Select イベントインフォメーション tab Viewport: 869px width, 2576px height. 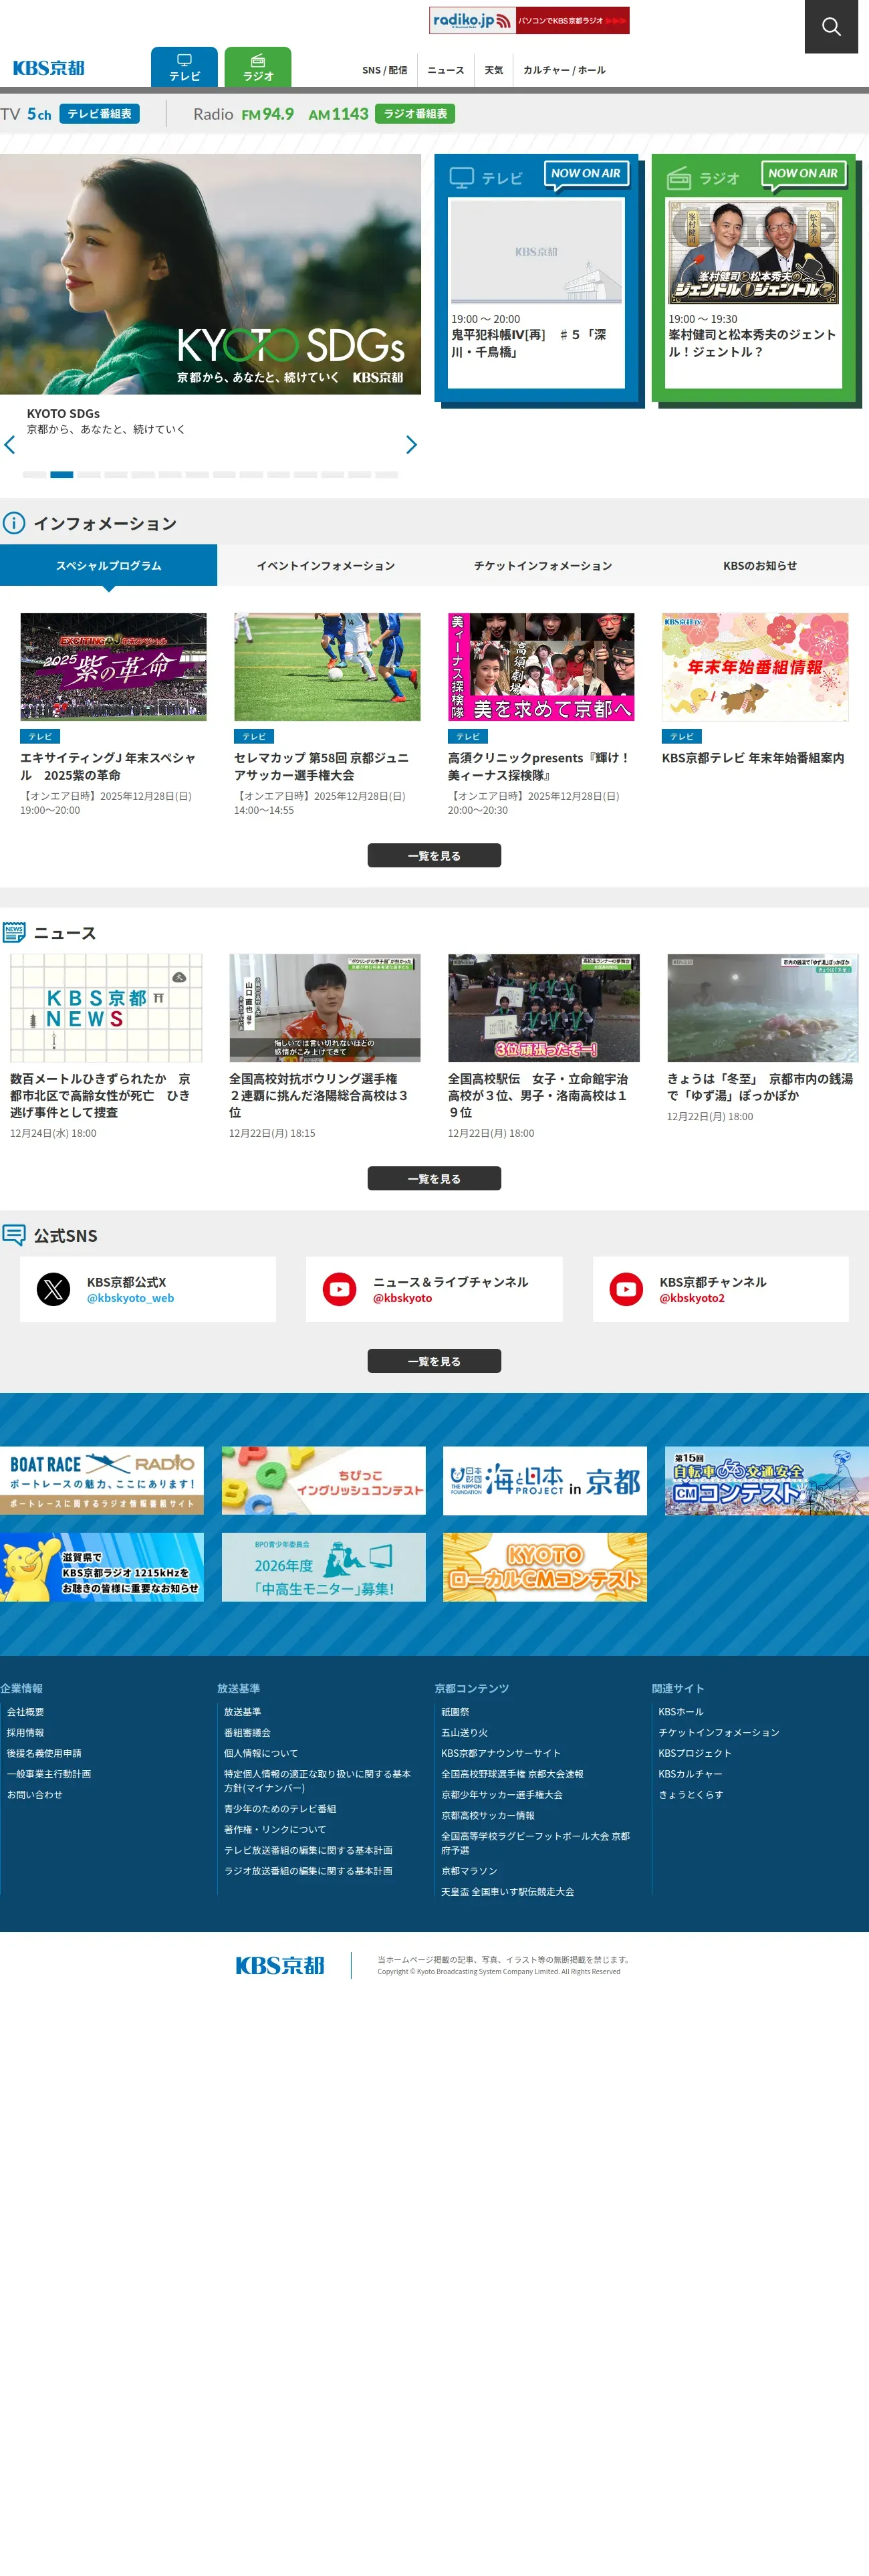click(x=325, y=566)
